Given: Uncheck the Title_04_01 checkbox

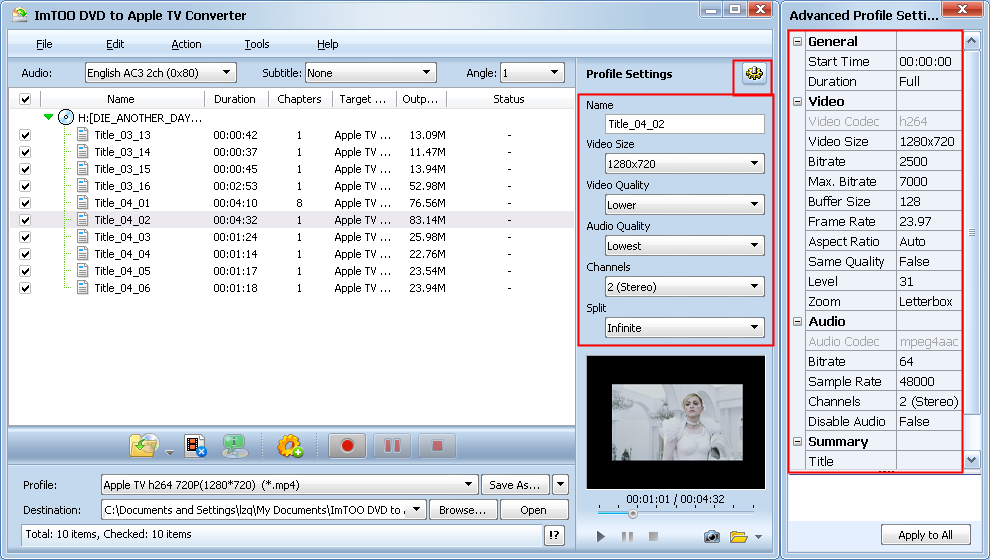Looking at the screenshot, I should [25, 203].
